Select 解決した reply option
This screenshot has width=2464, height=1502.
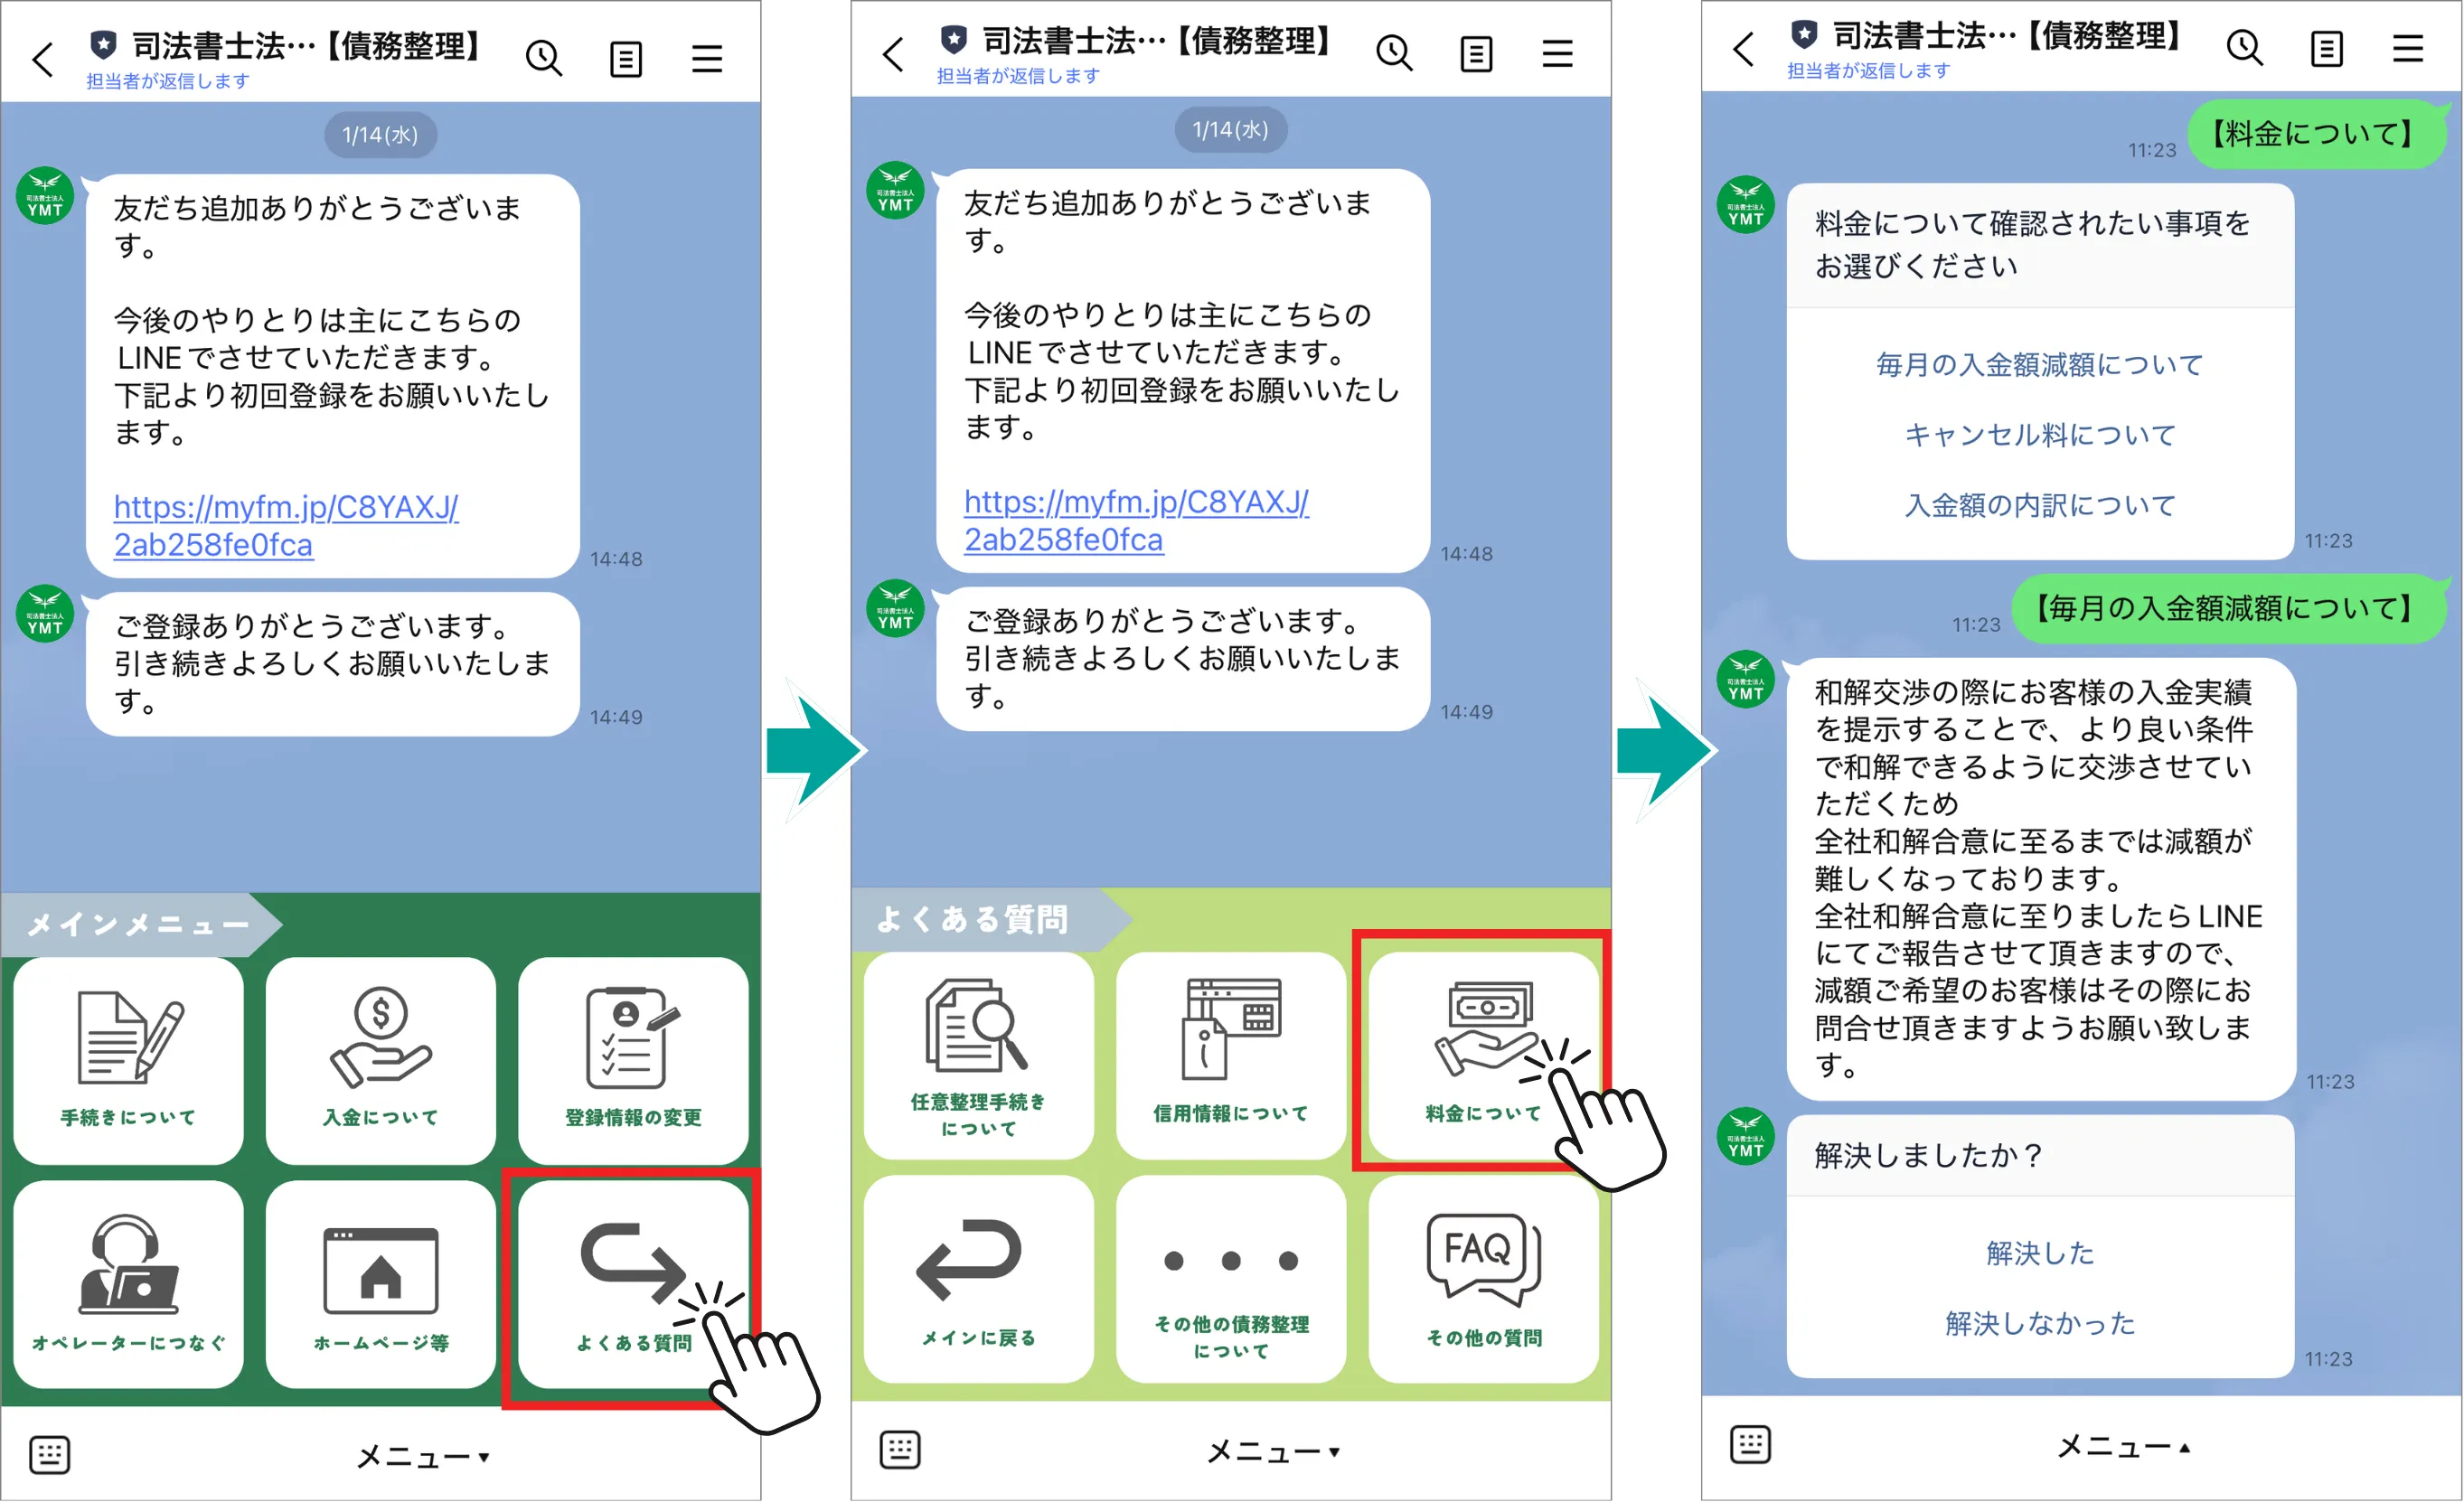[x=2040, y=1253]
